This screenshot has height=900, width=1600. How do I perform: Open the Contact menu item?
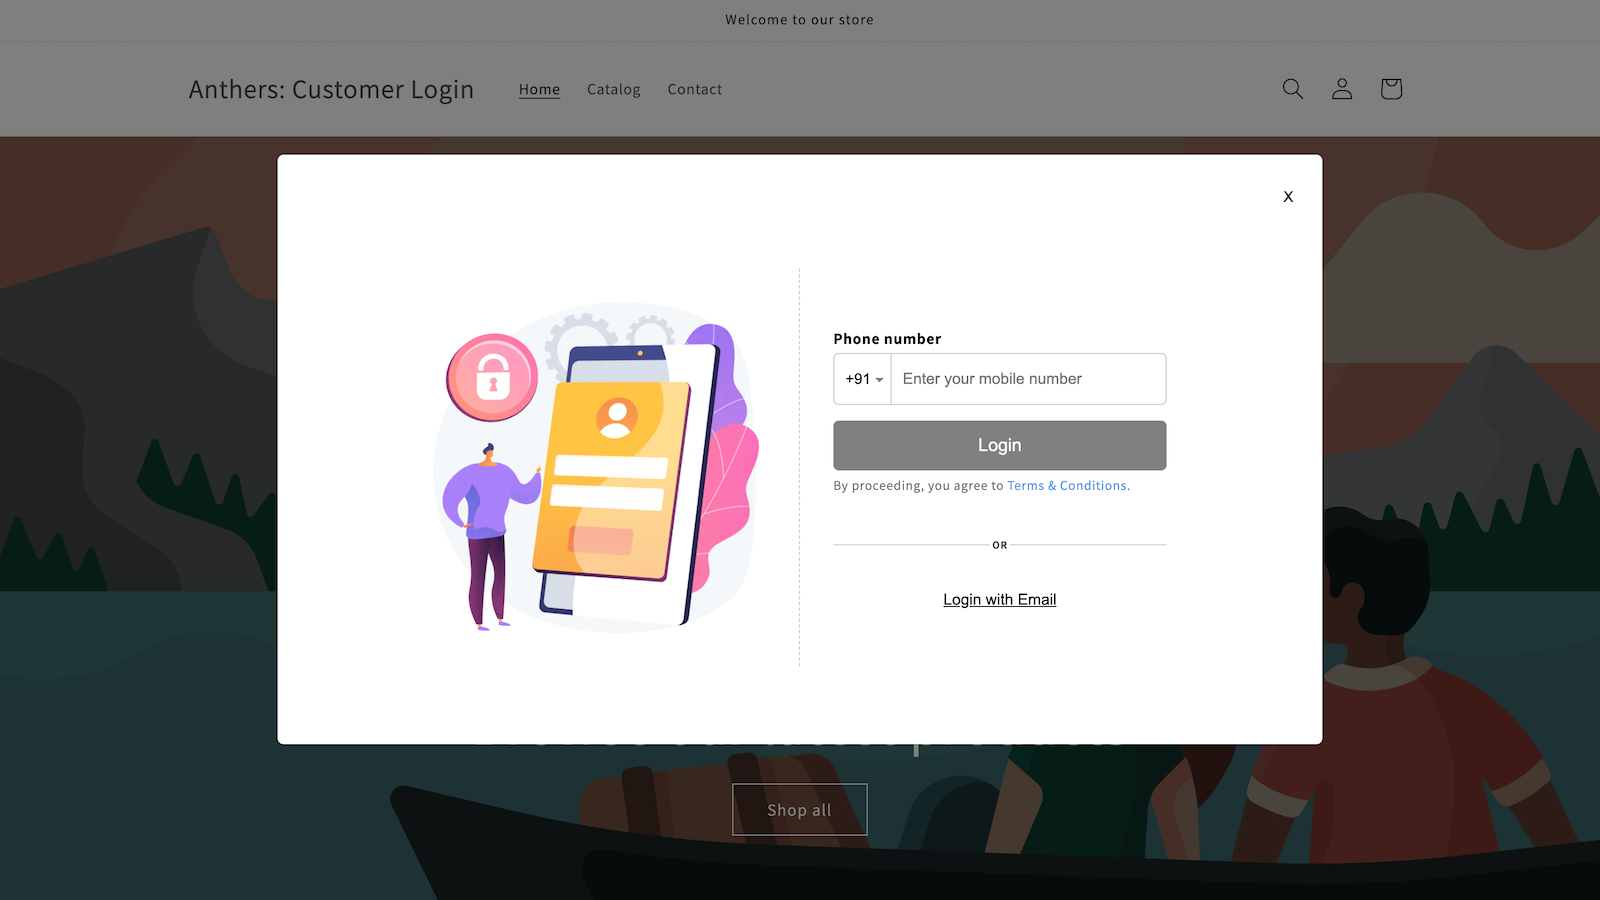point(695,89)
